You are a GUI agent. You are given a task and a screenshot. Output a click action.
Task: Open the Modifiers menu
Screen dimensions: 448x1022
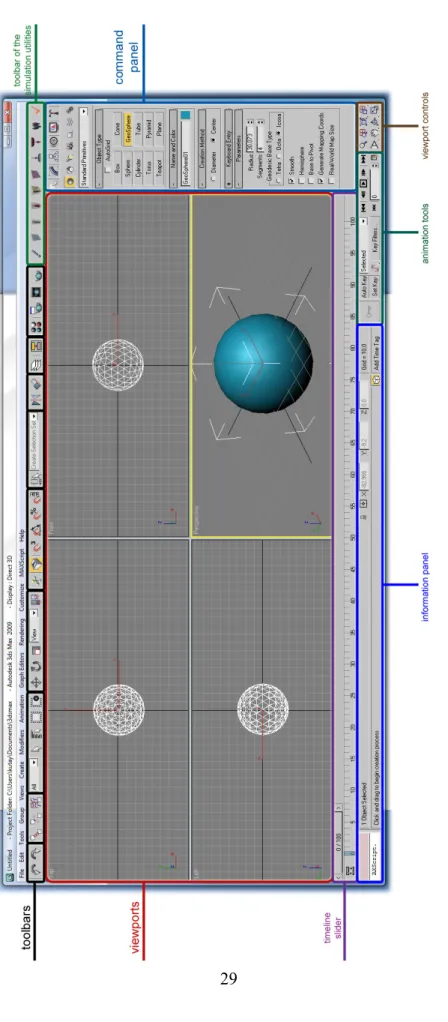tap(22, 742)
